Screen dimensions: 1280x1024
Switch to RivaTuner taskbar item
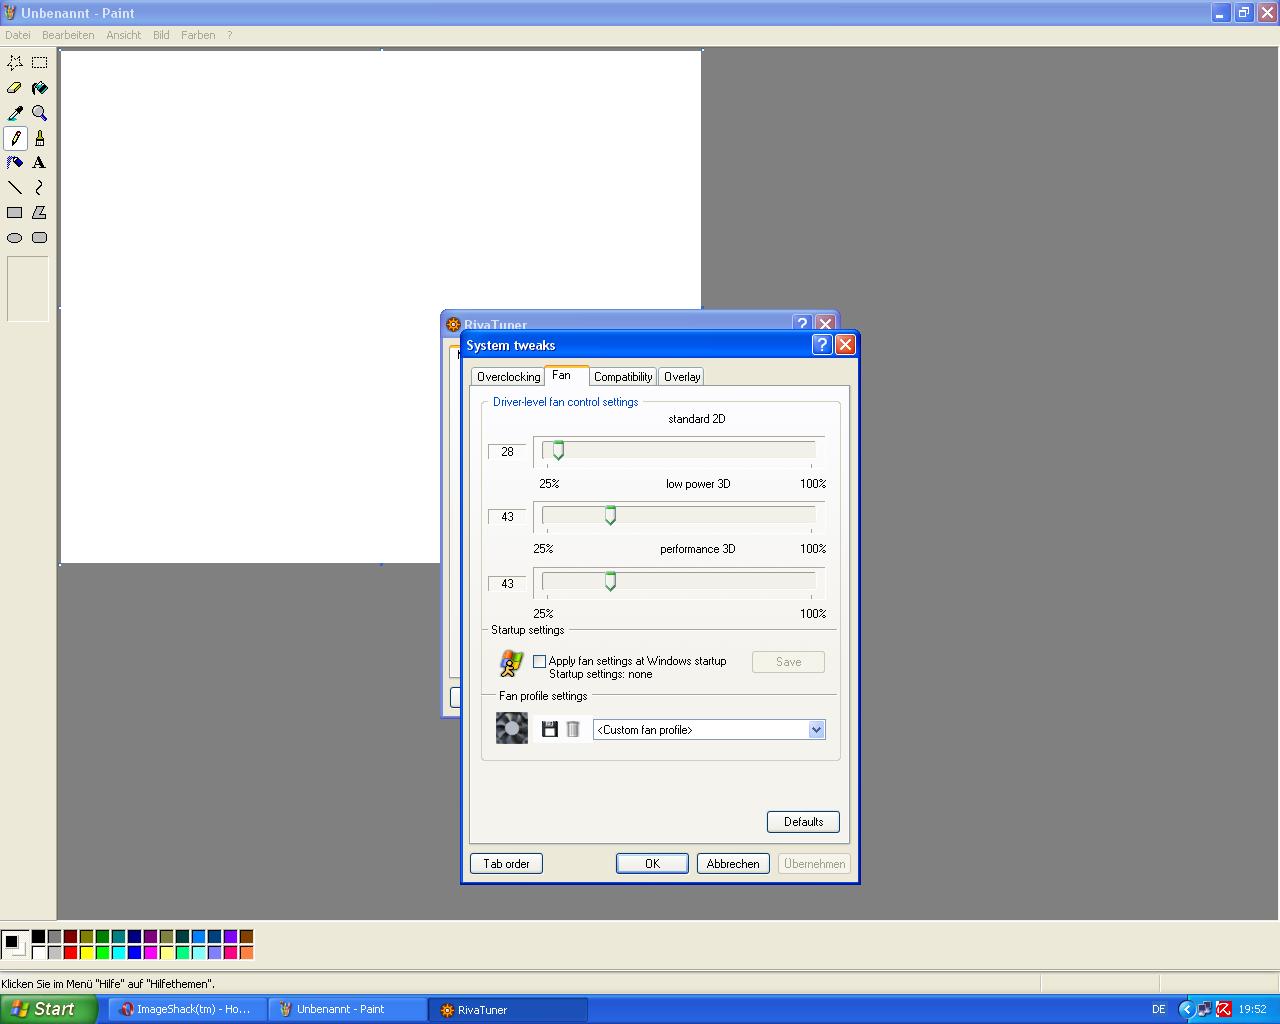coord(508,1009)
